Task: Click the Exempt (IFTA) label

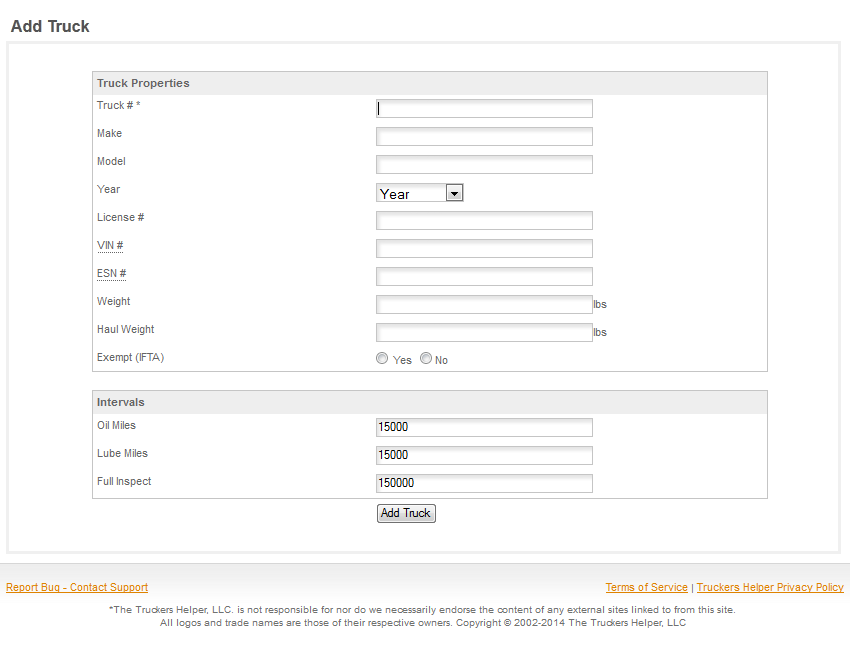Action: (131, 358)
